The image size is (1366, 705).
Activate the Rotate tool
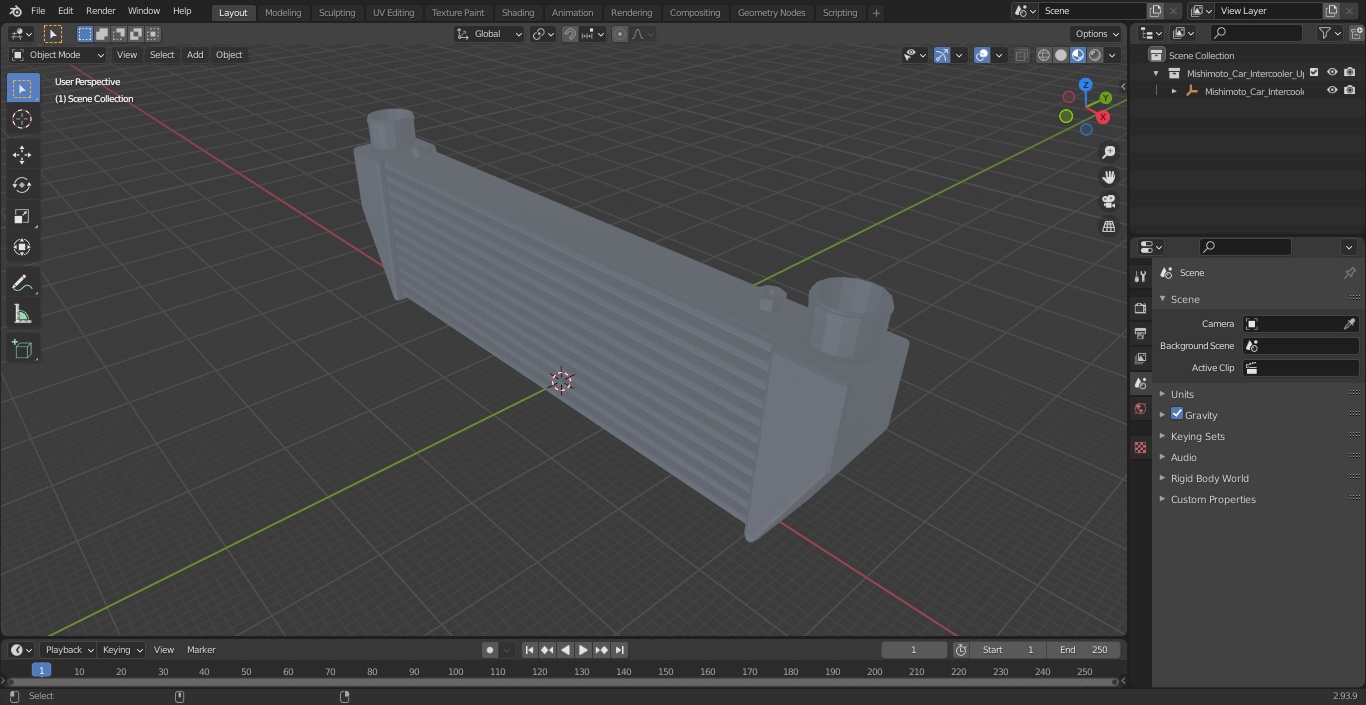pyautogui.click(x=22, y=185)
